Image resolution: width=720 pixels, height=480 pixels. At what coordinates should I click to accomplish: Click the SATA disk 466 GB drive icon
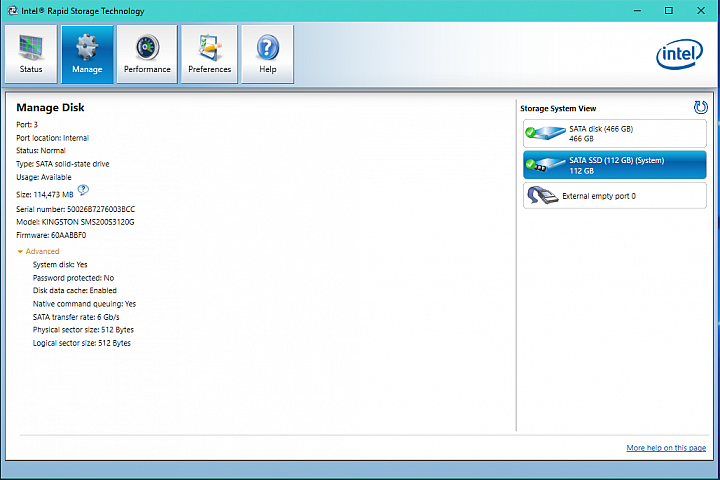click(546, 133)
